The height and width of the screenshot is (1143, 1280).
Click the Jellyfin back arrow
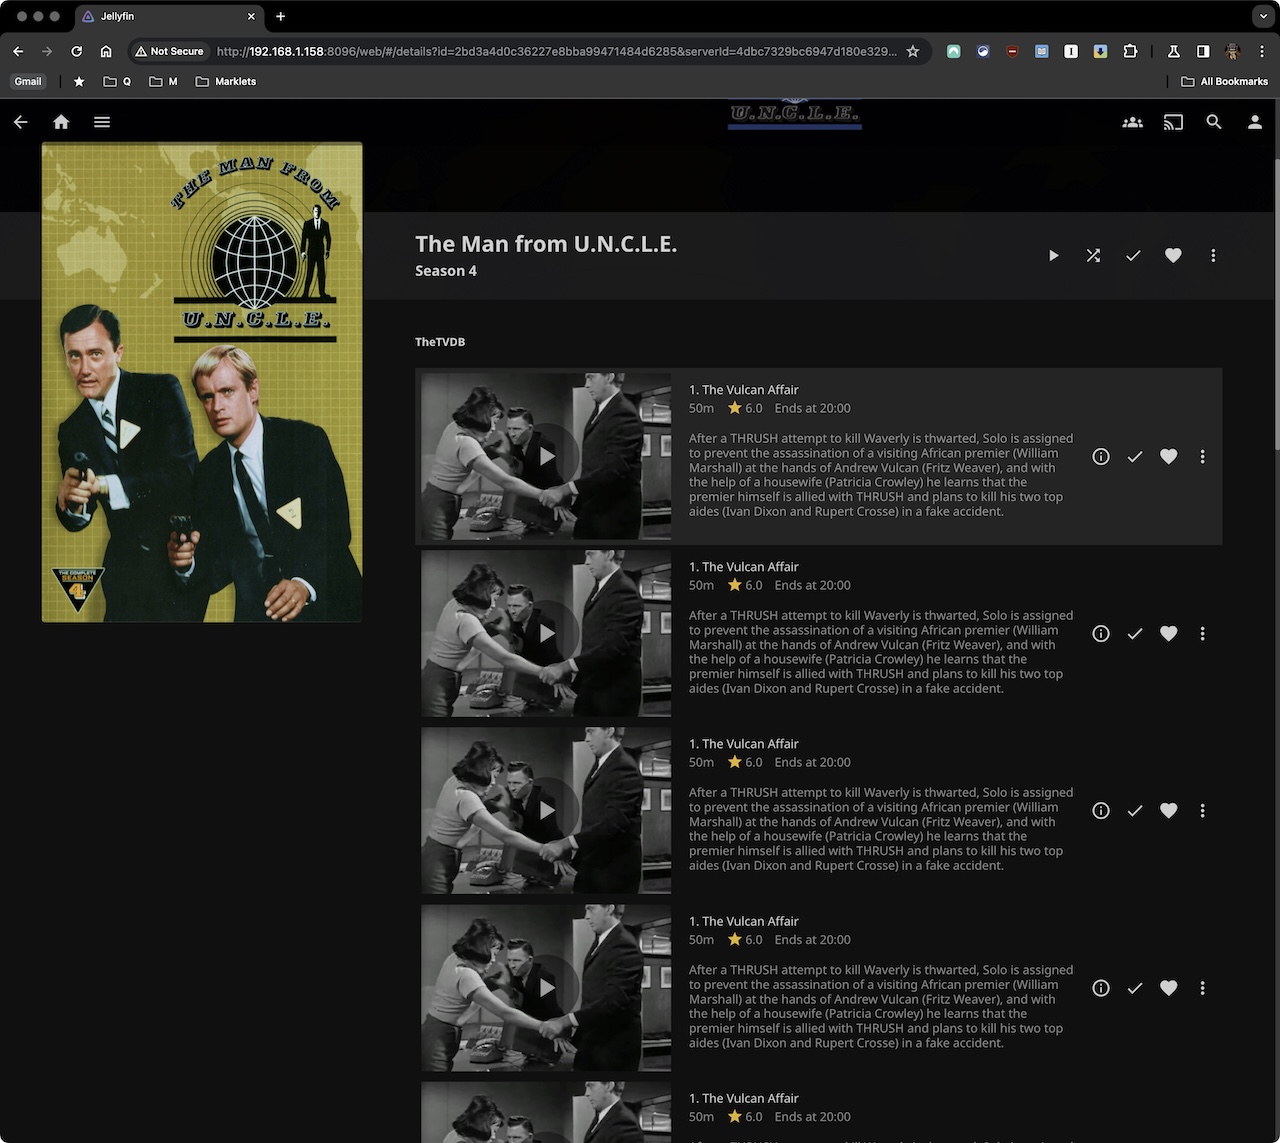pos(21,122)
